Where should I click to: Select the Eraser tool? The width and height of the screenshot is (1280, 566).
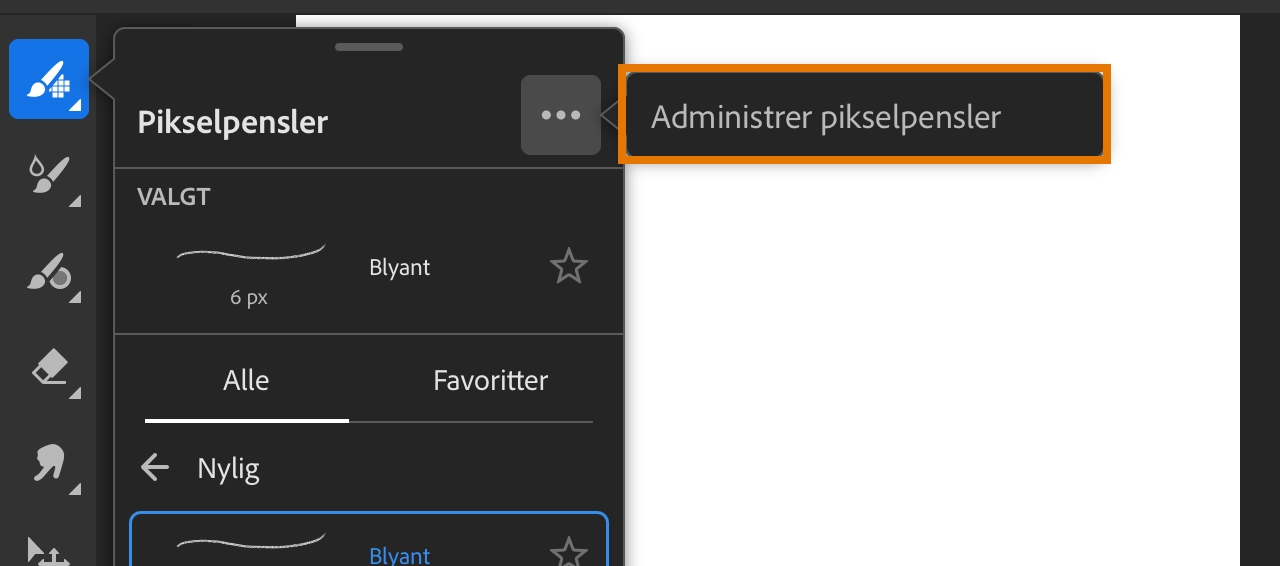(x=48, y=367)
